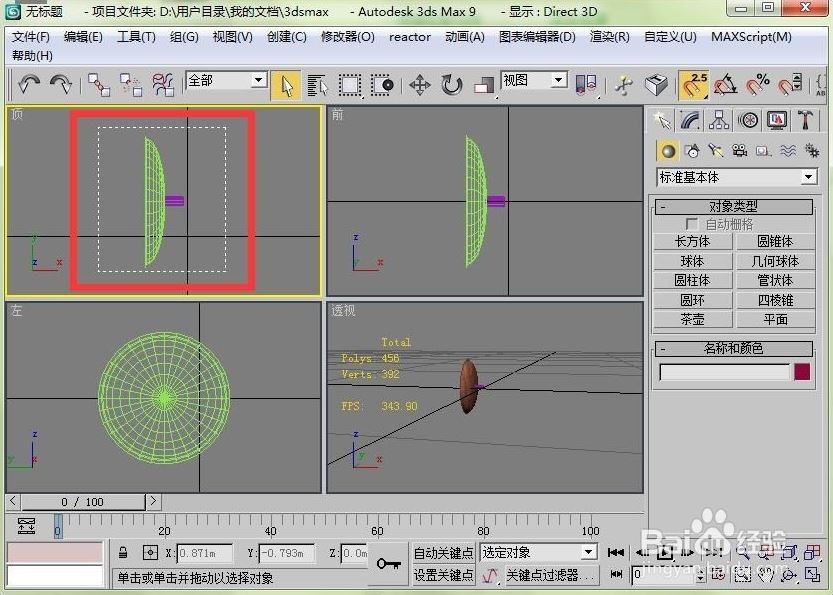Select the Geometry sphere category icon
833x595 pixels.
click(x=668, y=151)
